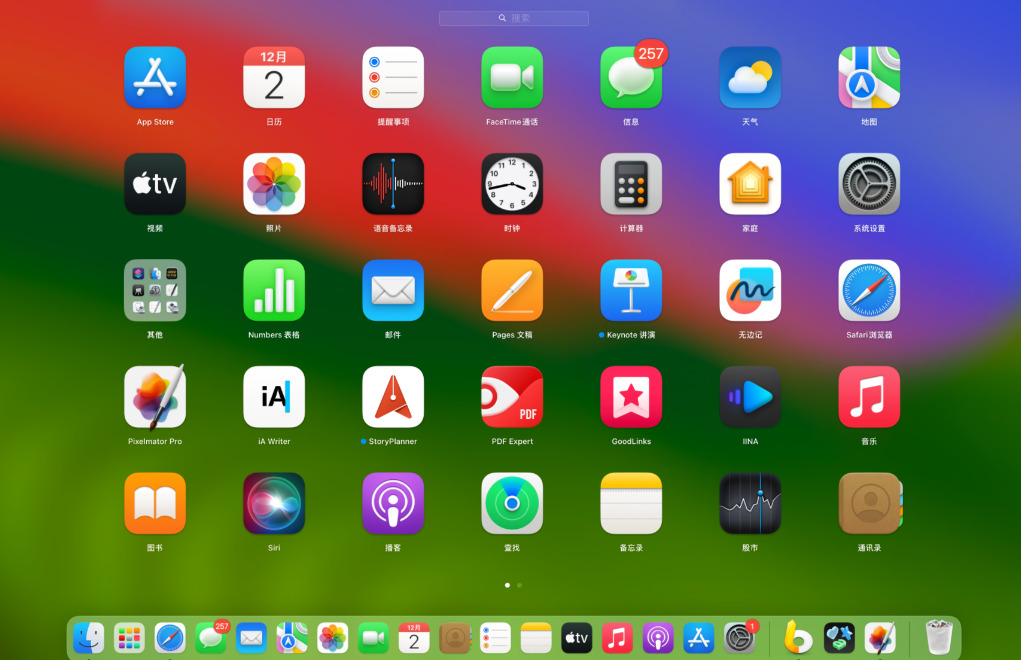This screenshot has width=1021, height=660.
Task: Open the Trash in the Dock
Action: pos(938,637)
